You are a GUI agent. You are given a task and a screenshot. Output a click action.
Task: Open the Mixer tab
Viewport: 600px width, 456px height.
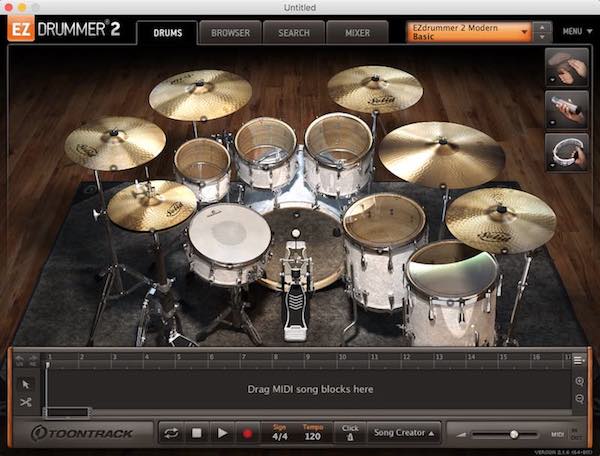357,33
